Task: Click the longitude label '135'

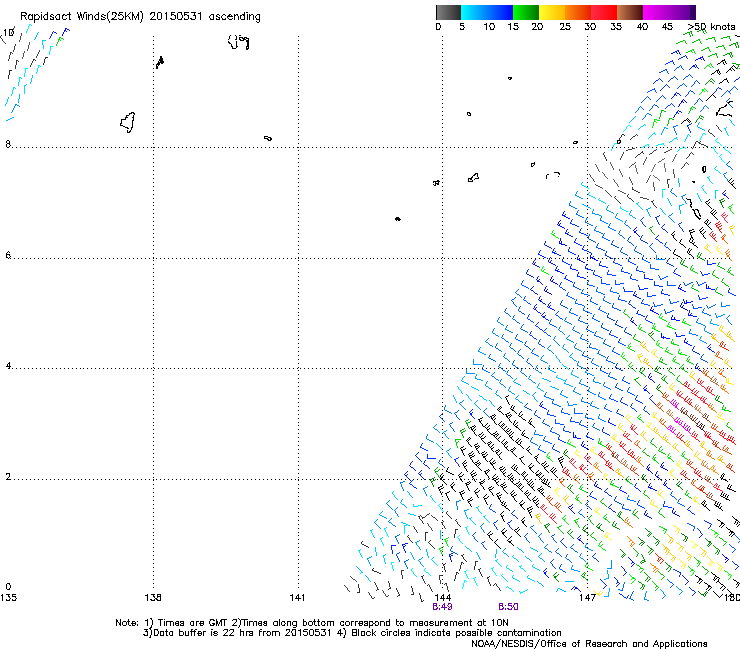Action: coord(8,598)
